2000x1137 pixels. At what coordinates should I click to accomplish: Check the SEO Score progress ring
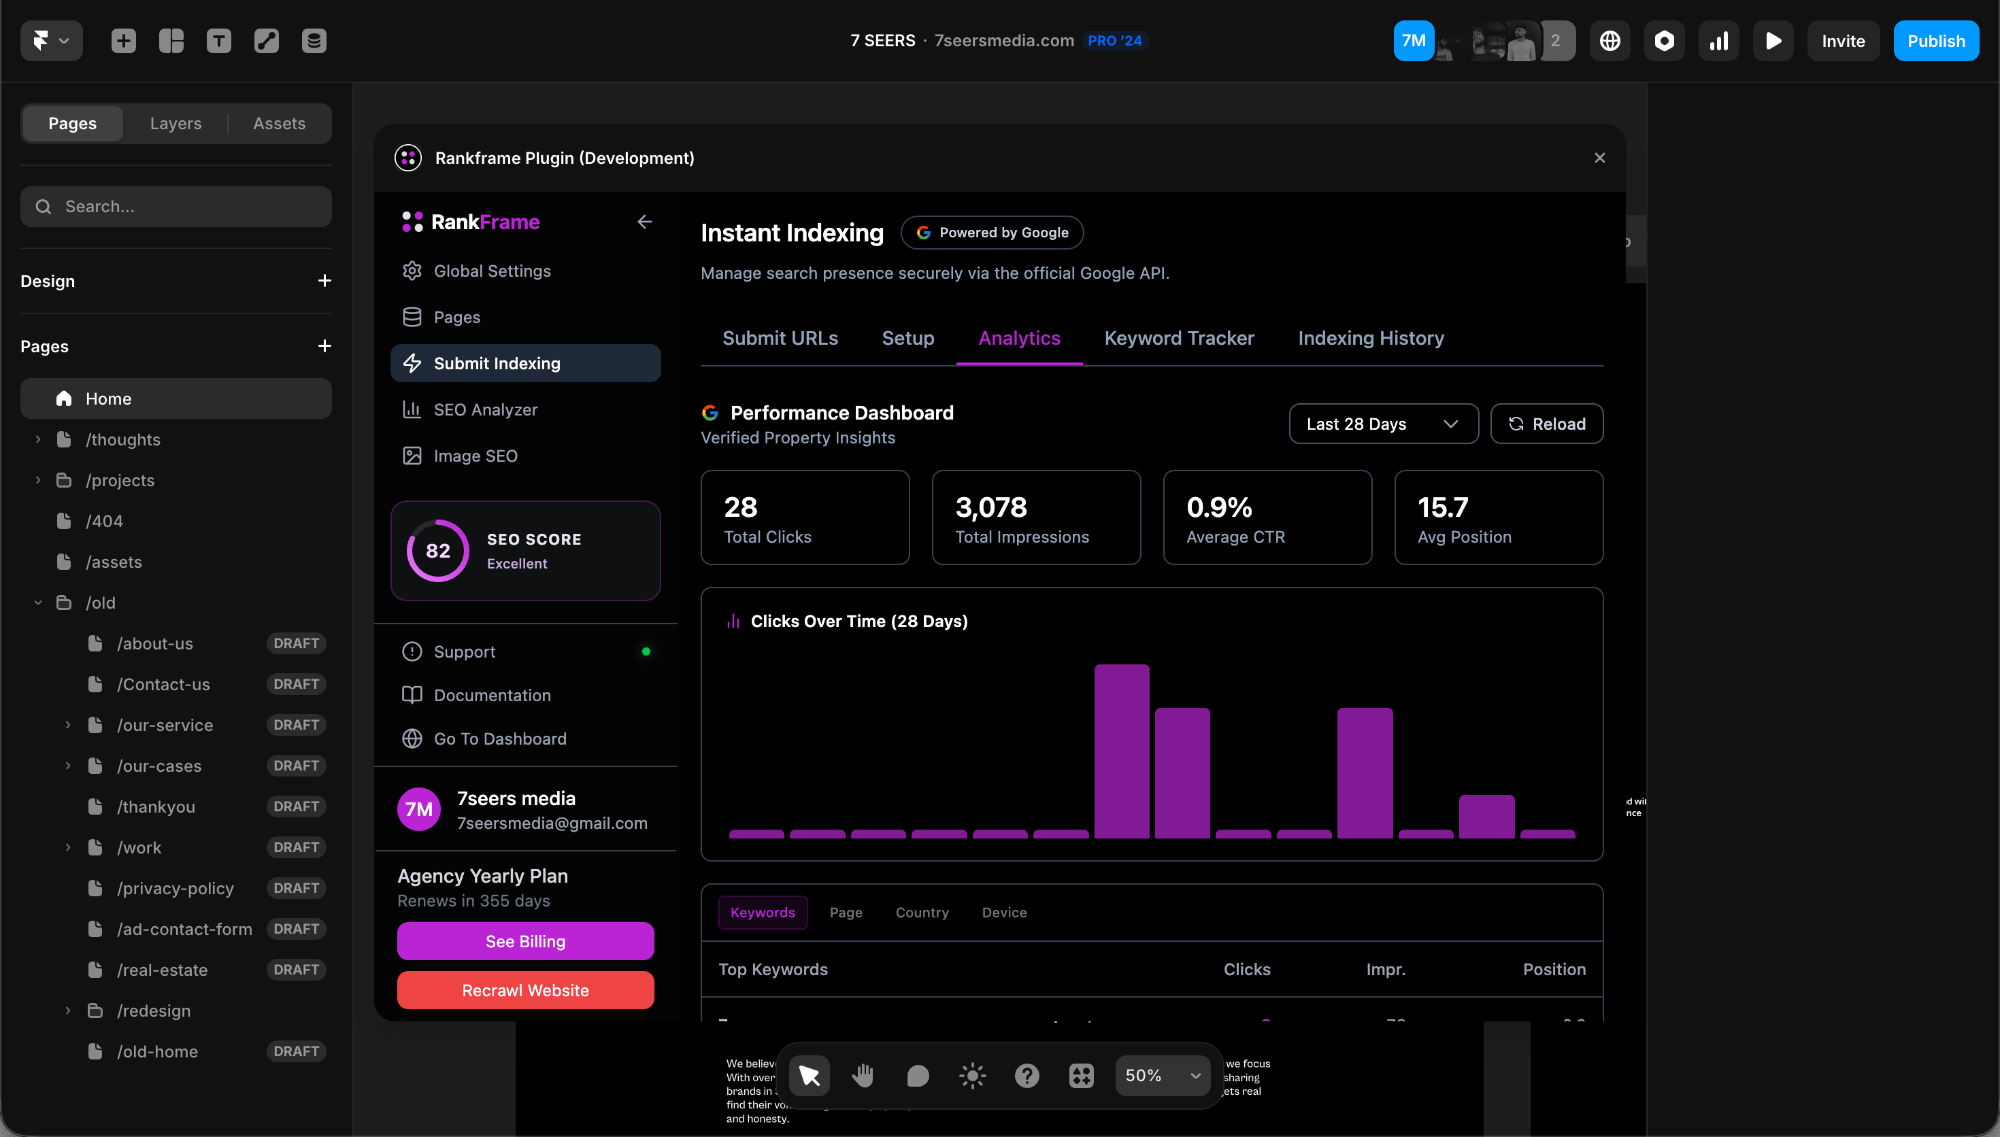(x=437, y=551)
